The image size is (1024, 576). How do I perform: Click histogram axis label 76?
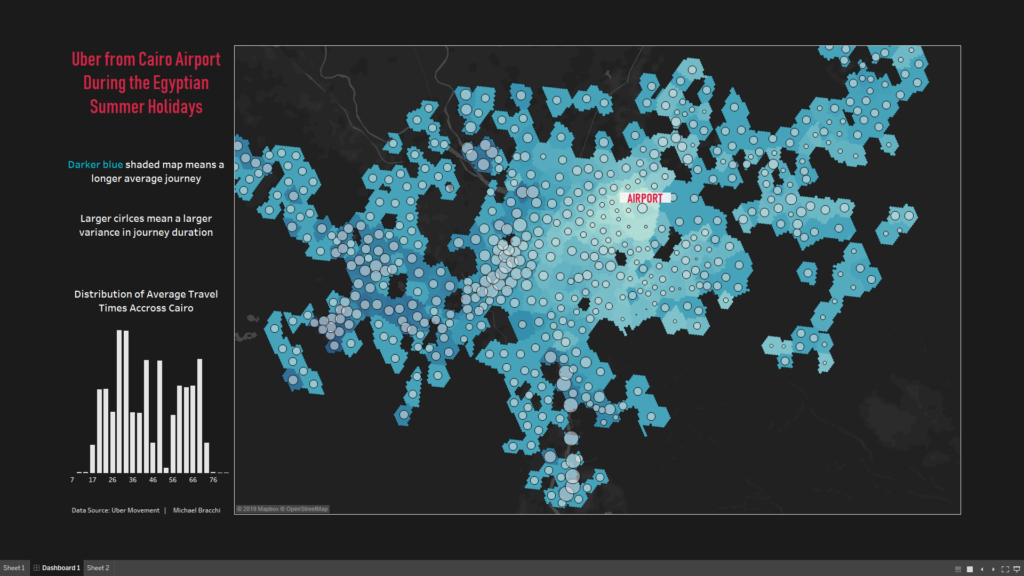213,480
